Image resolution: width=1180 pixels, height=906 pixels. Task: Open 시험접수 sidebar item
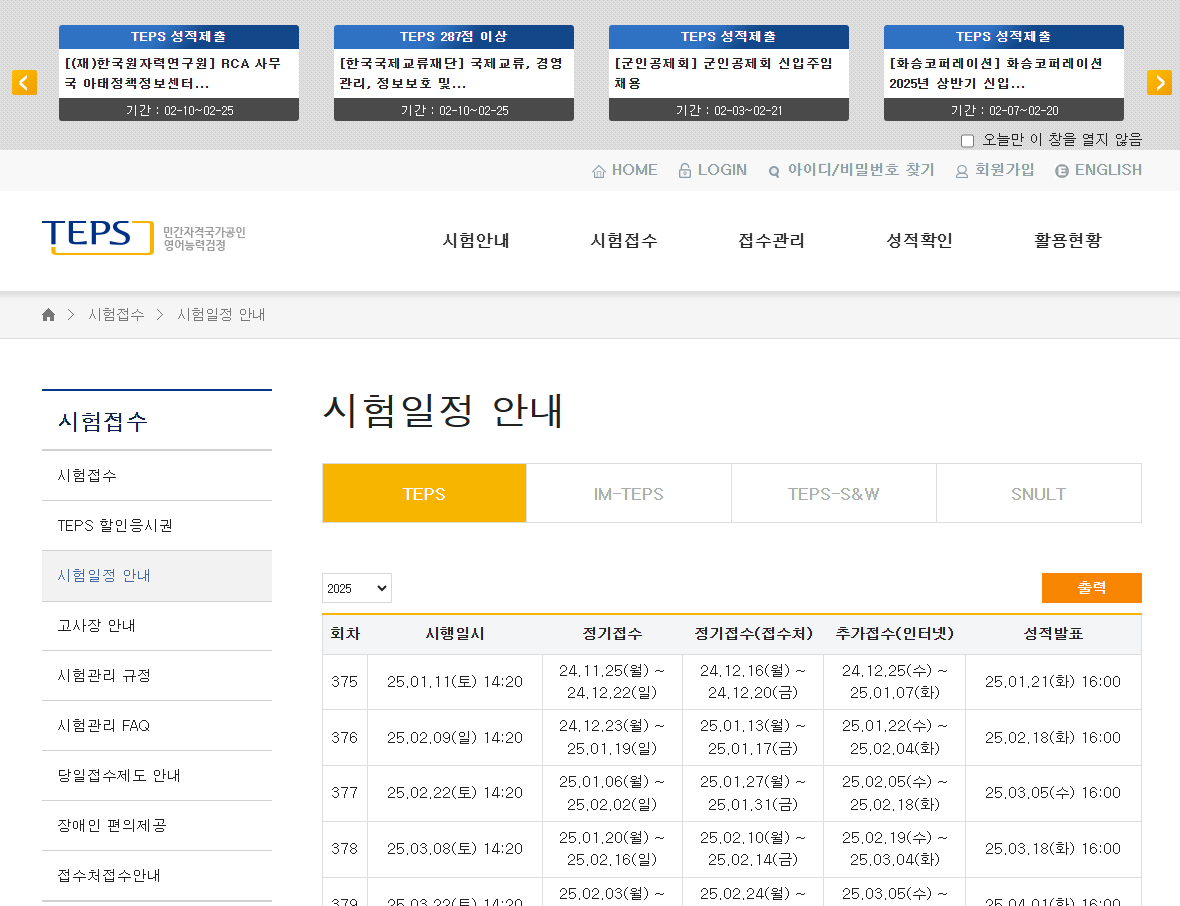point(157,476)
